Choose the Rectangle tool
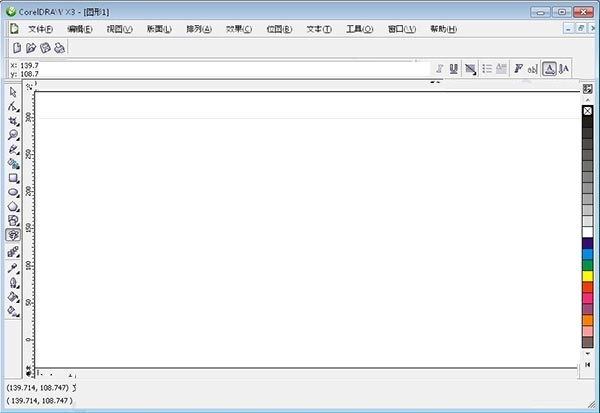 pos(14,178)
